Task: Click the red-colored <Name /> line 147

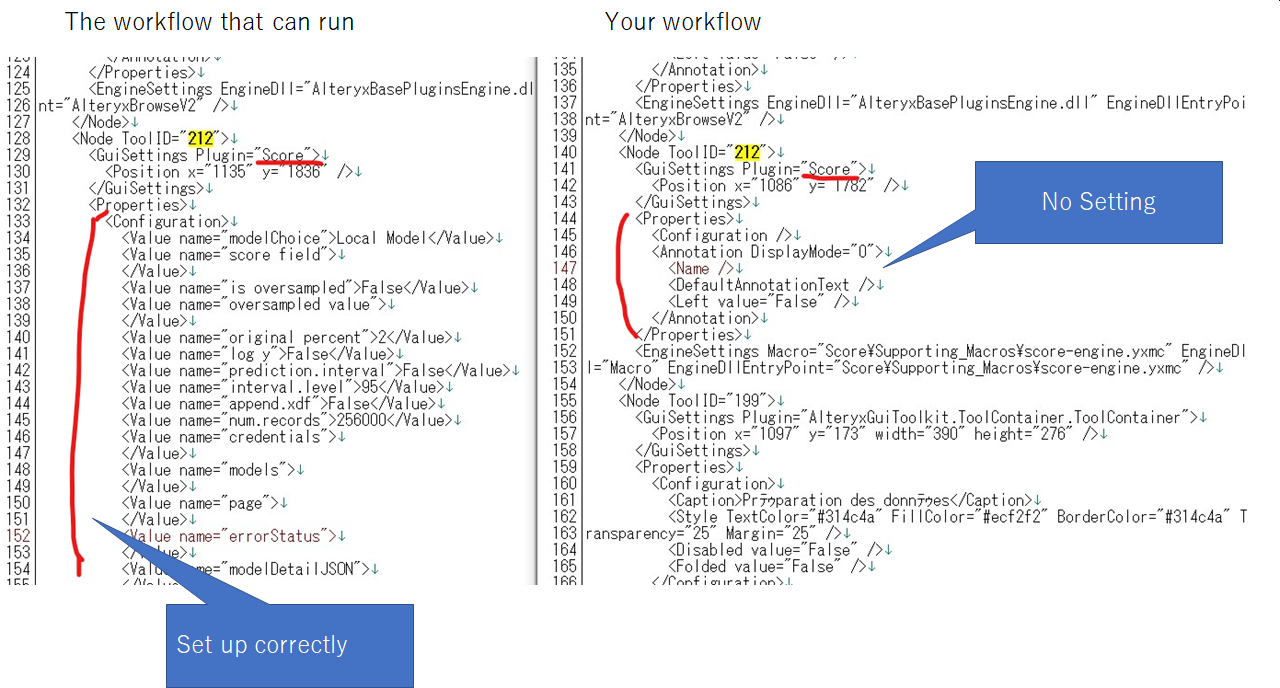Action: coord(701,268)
